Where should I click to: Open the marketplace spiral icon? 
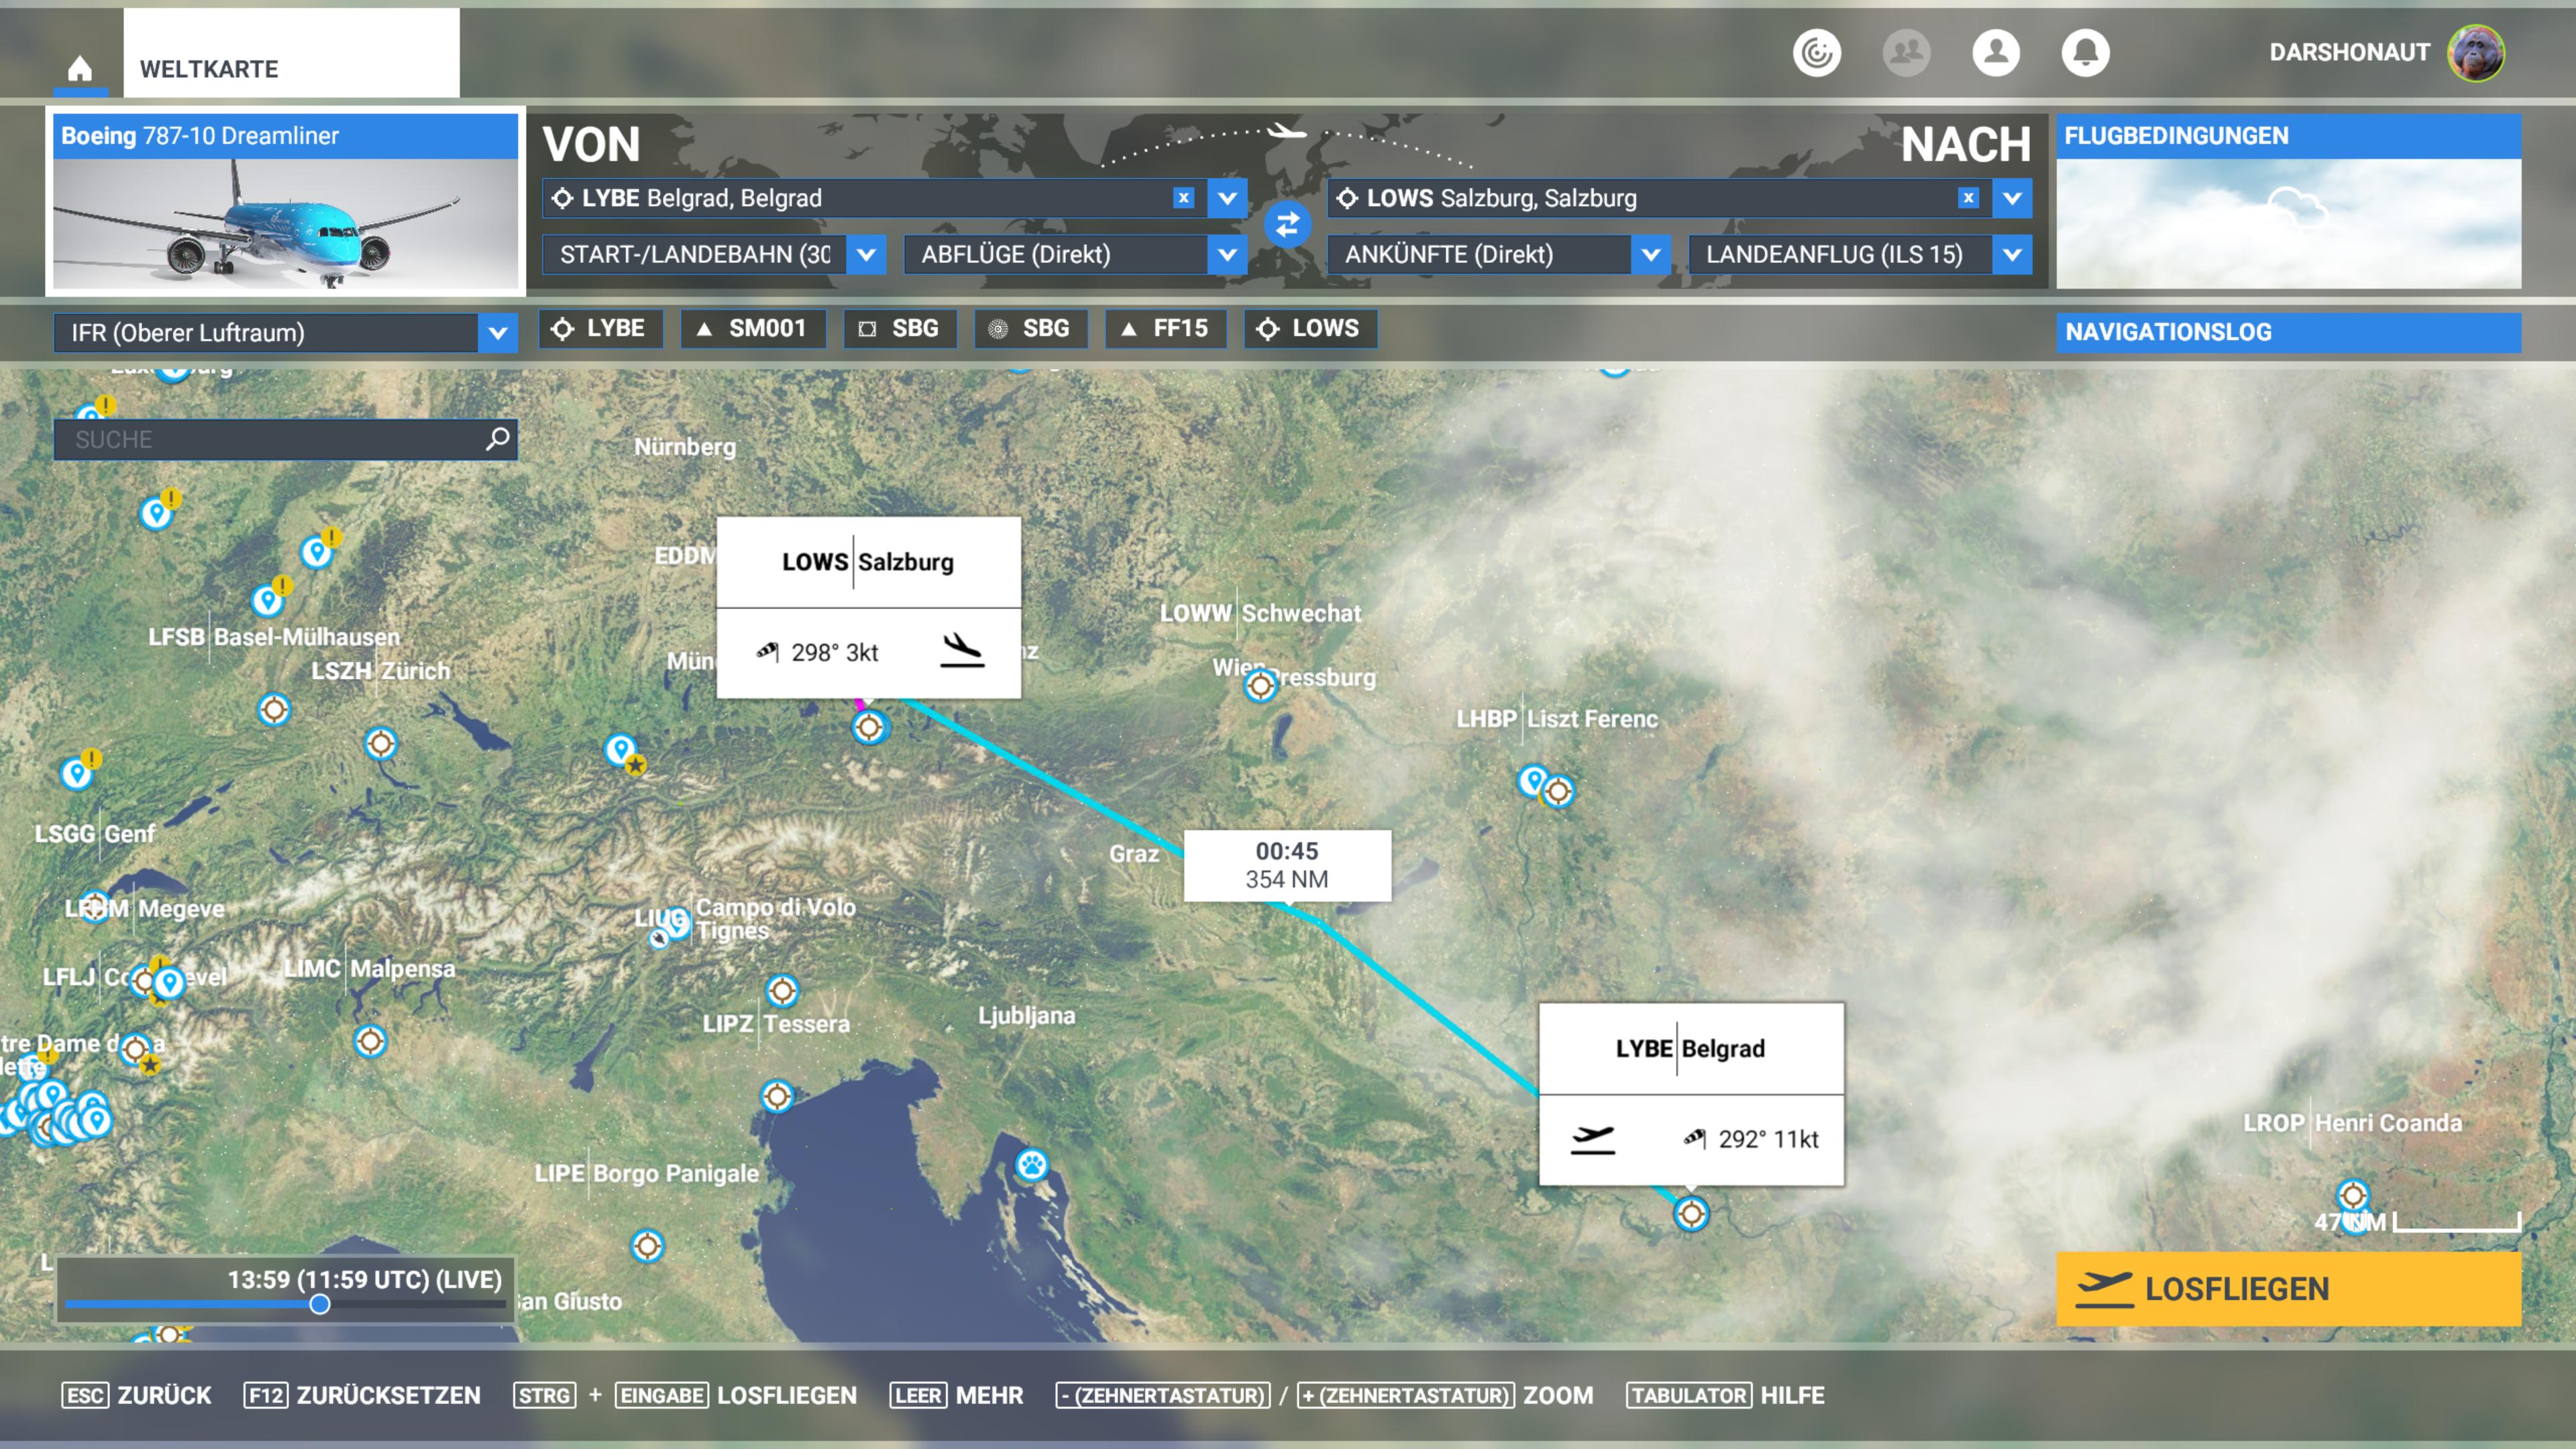(x=1817, y=52)
